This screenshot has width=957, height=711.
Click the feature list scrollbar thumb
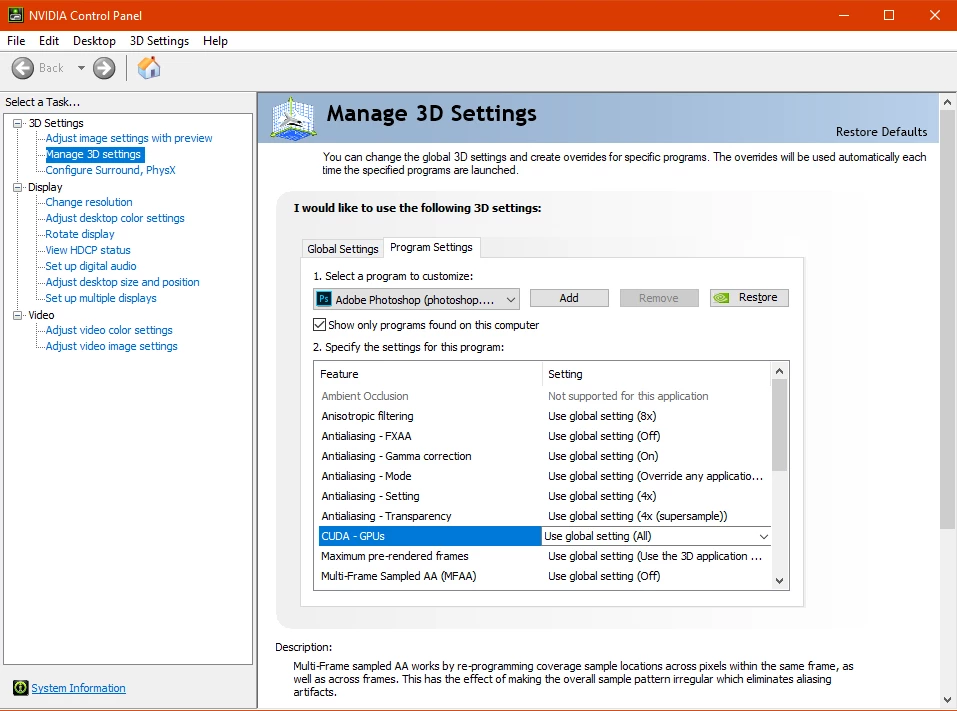779,425
